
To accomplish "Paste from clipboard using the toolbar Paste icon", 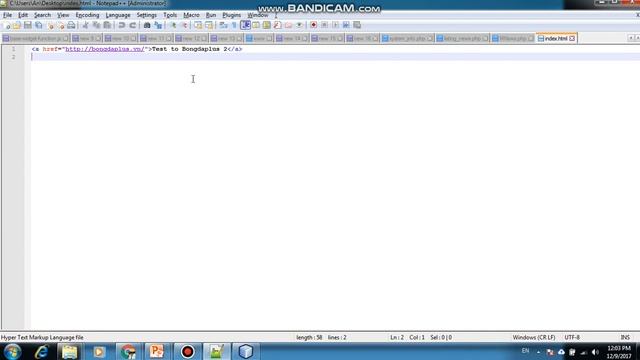I will tap(107, 25).
